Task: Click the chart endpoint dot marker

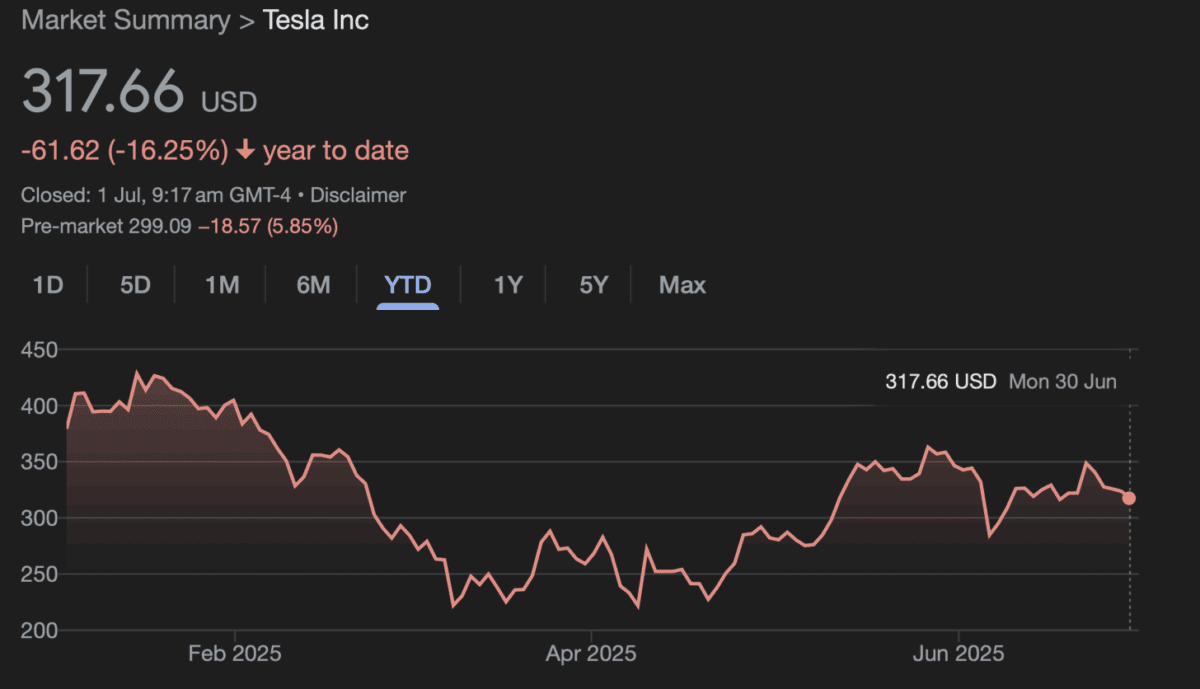Action: pyautogui.click(x=1129, y=498)
